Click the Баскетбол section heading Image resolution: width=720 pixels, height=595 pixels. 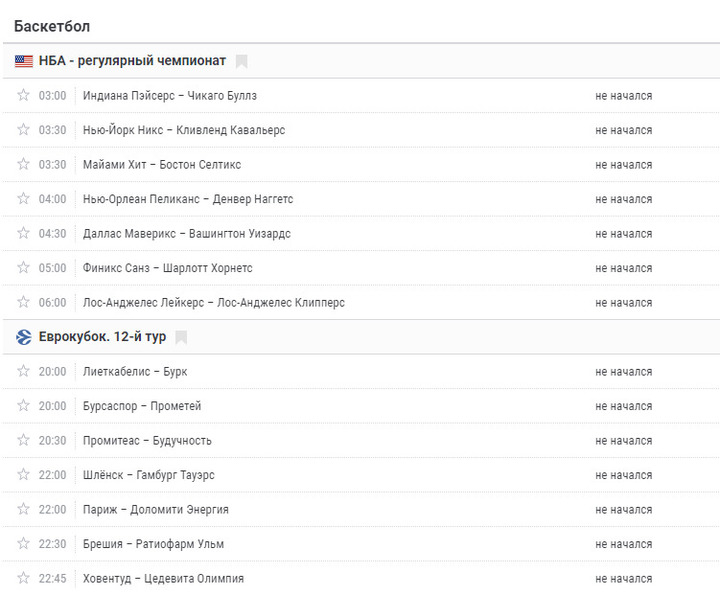(52, 26)
